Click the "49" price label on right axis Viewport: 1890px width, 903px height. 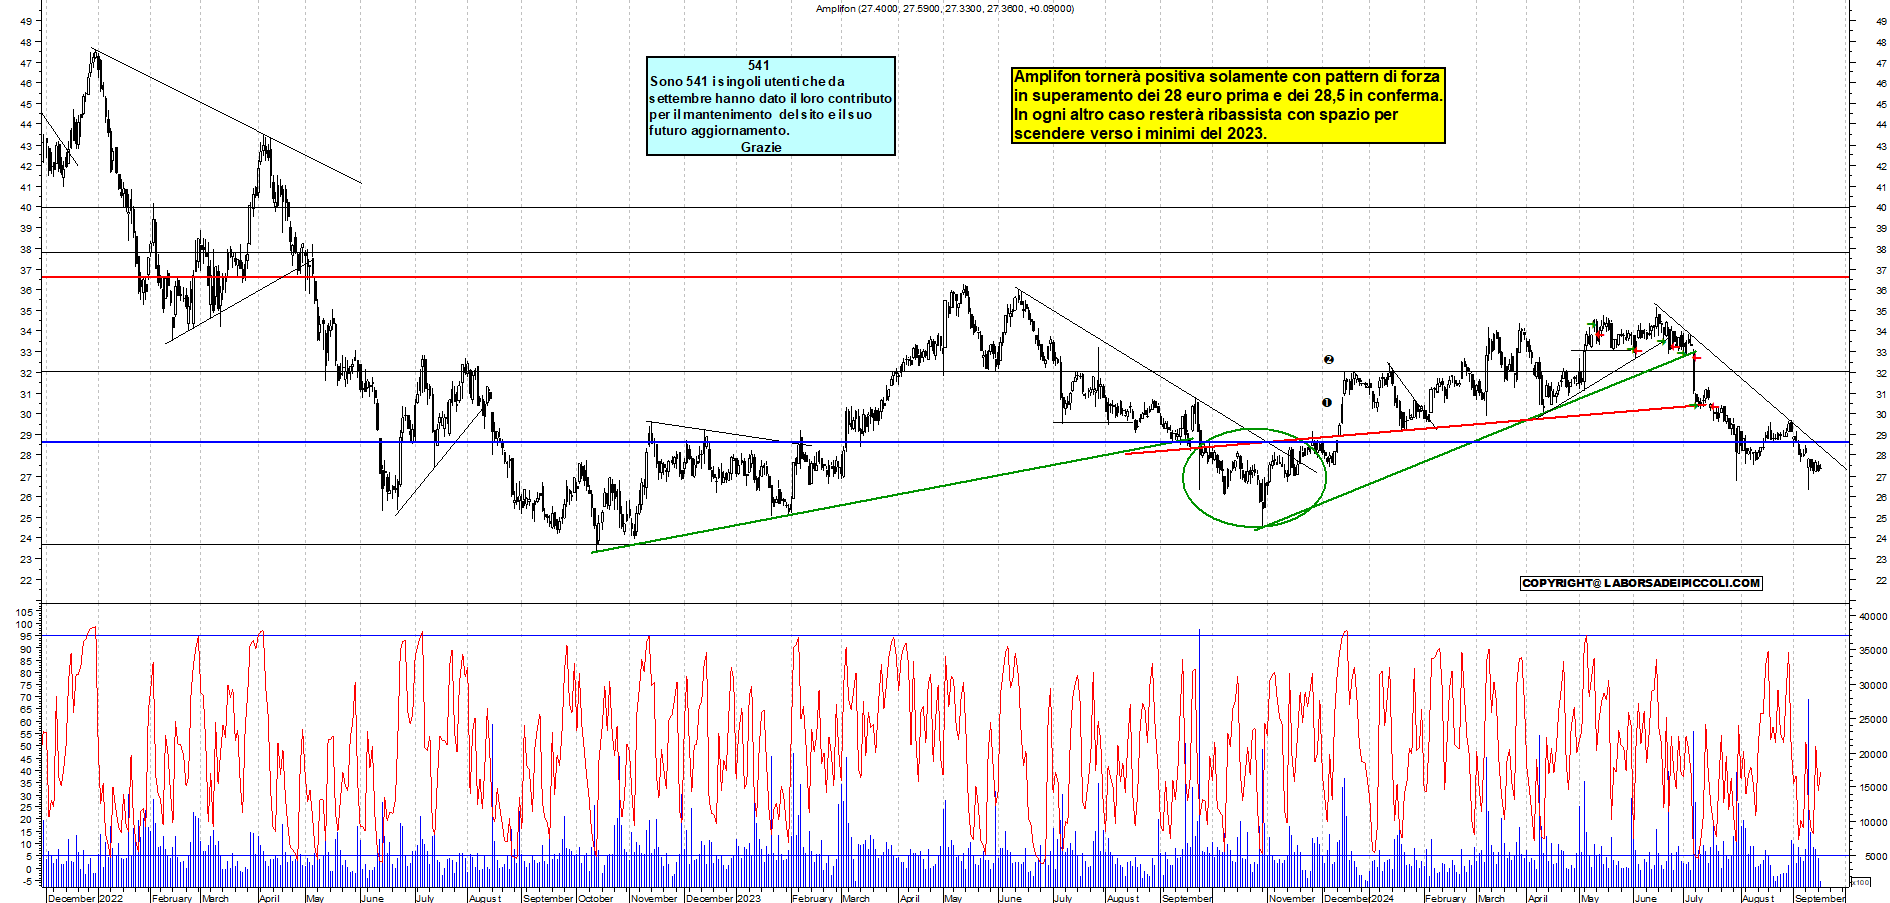click(1881, 21)
